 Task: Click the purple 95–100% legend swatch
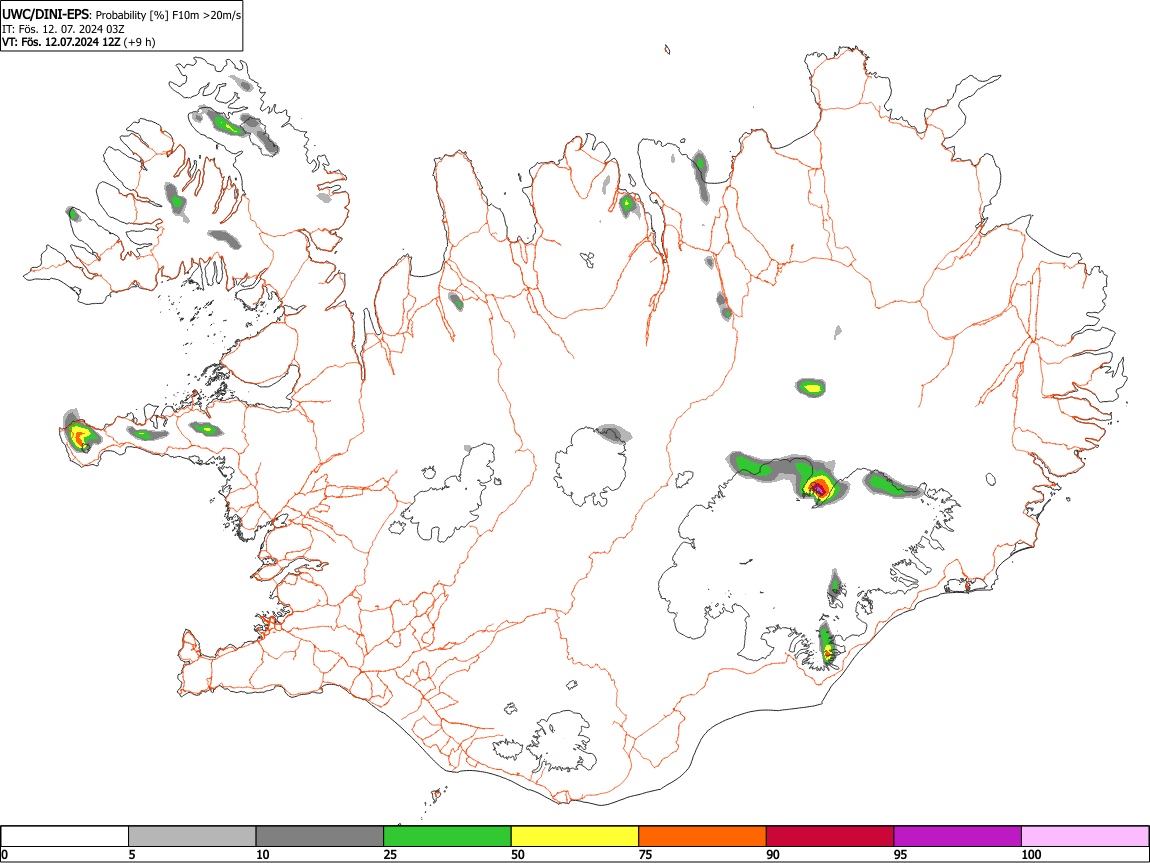point(958,836)
